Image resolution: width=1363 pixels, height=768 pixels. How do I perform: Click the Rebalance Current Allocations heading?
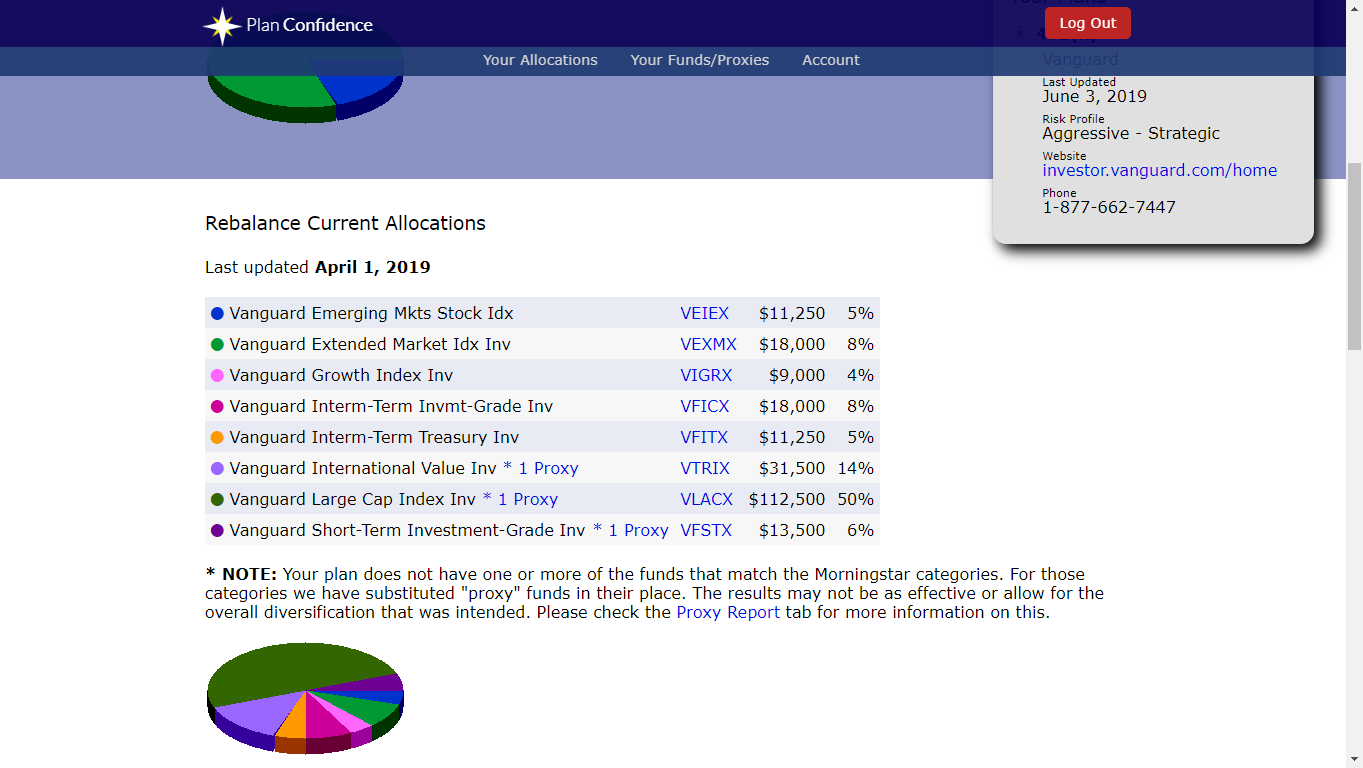[345, 223]
